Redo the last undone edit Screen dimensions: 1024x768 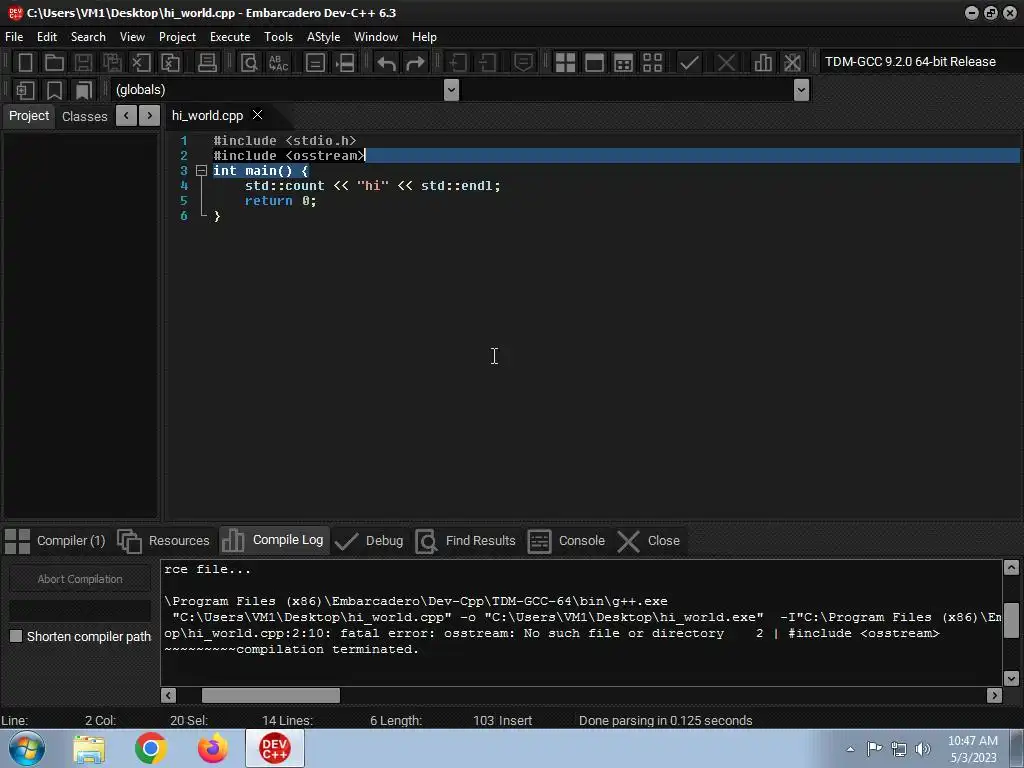coord(415,63)
